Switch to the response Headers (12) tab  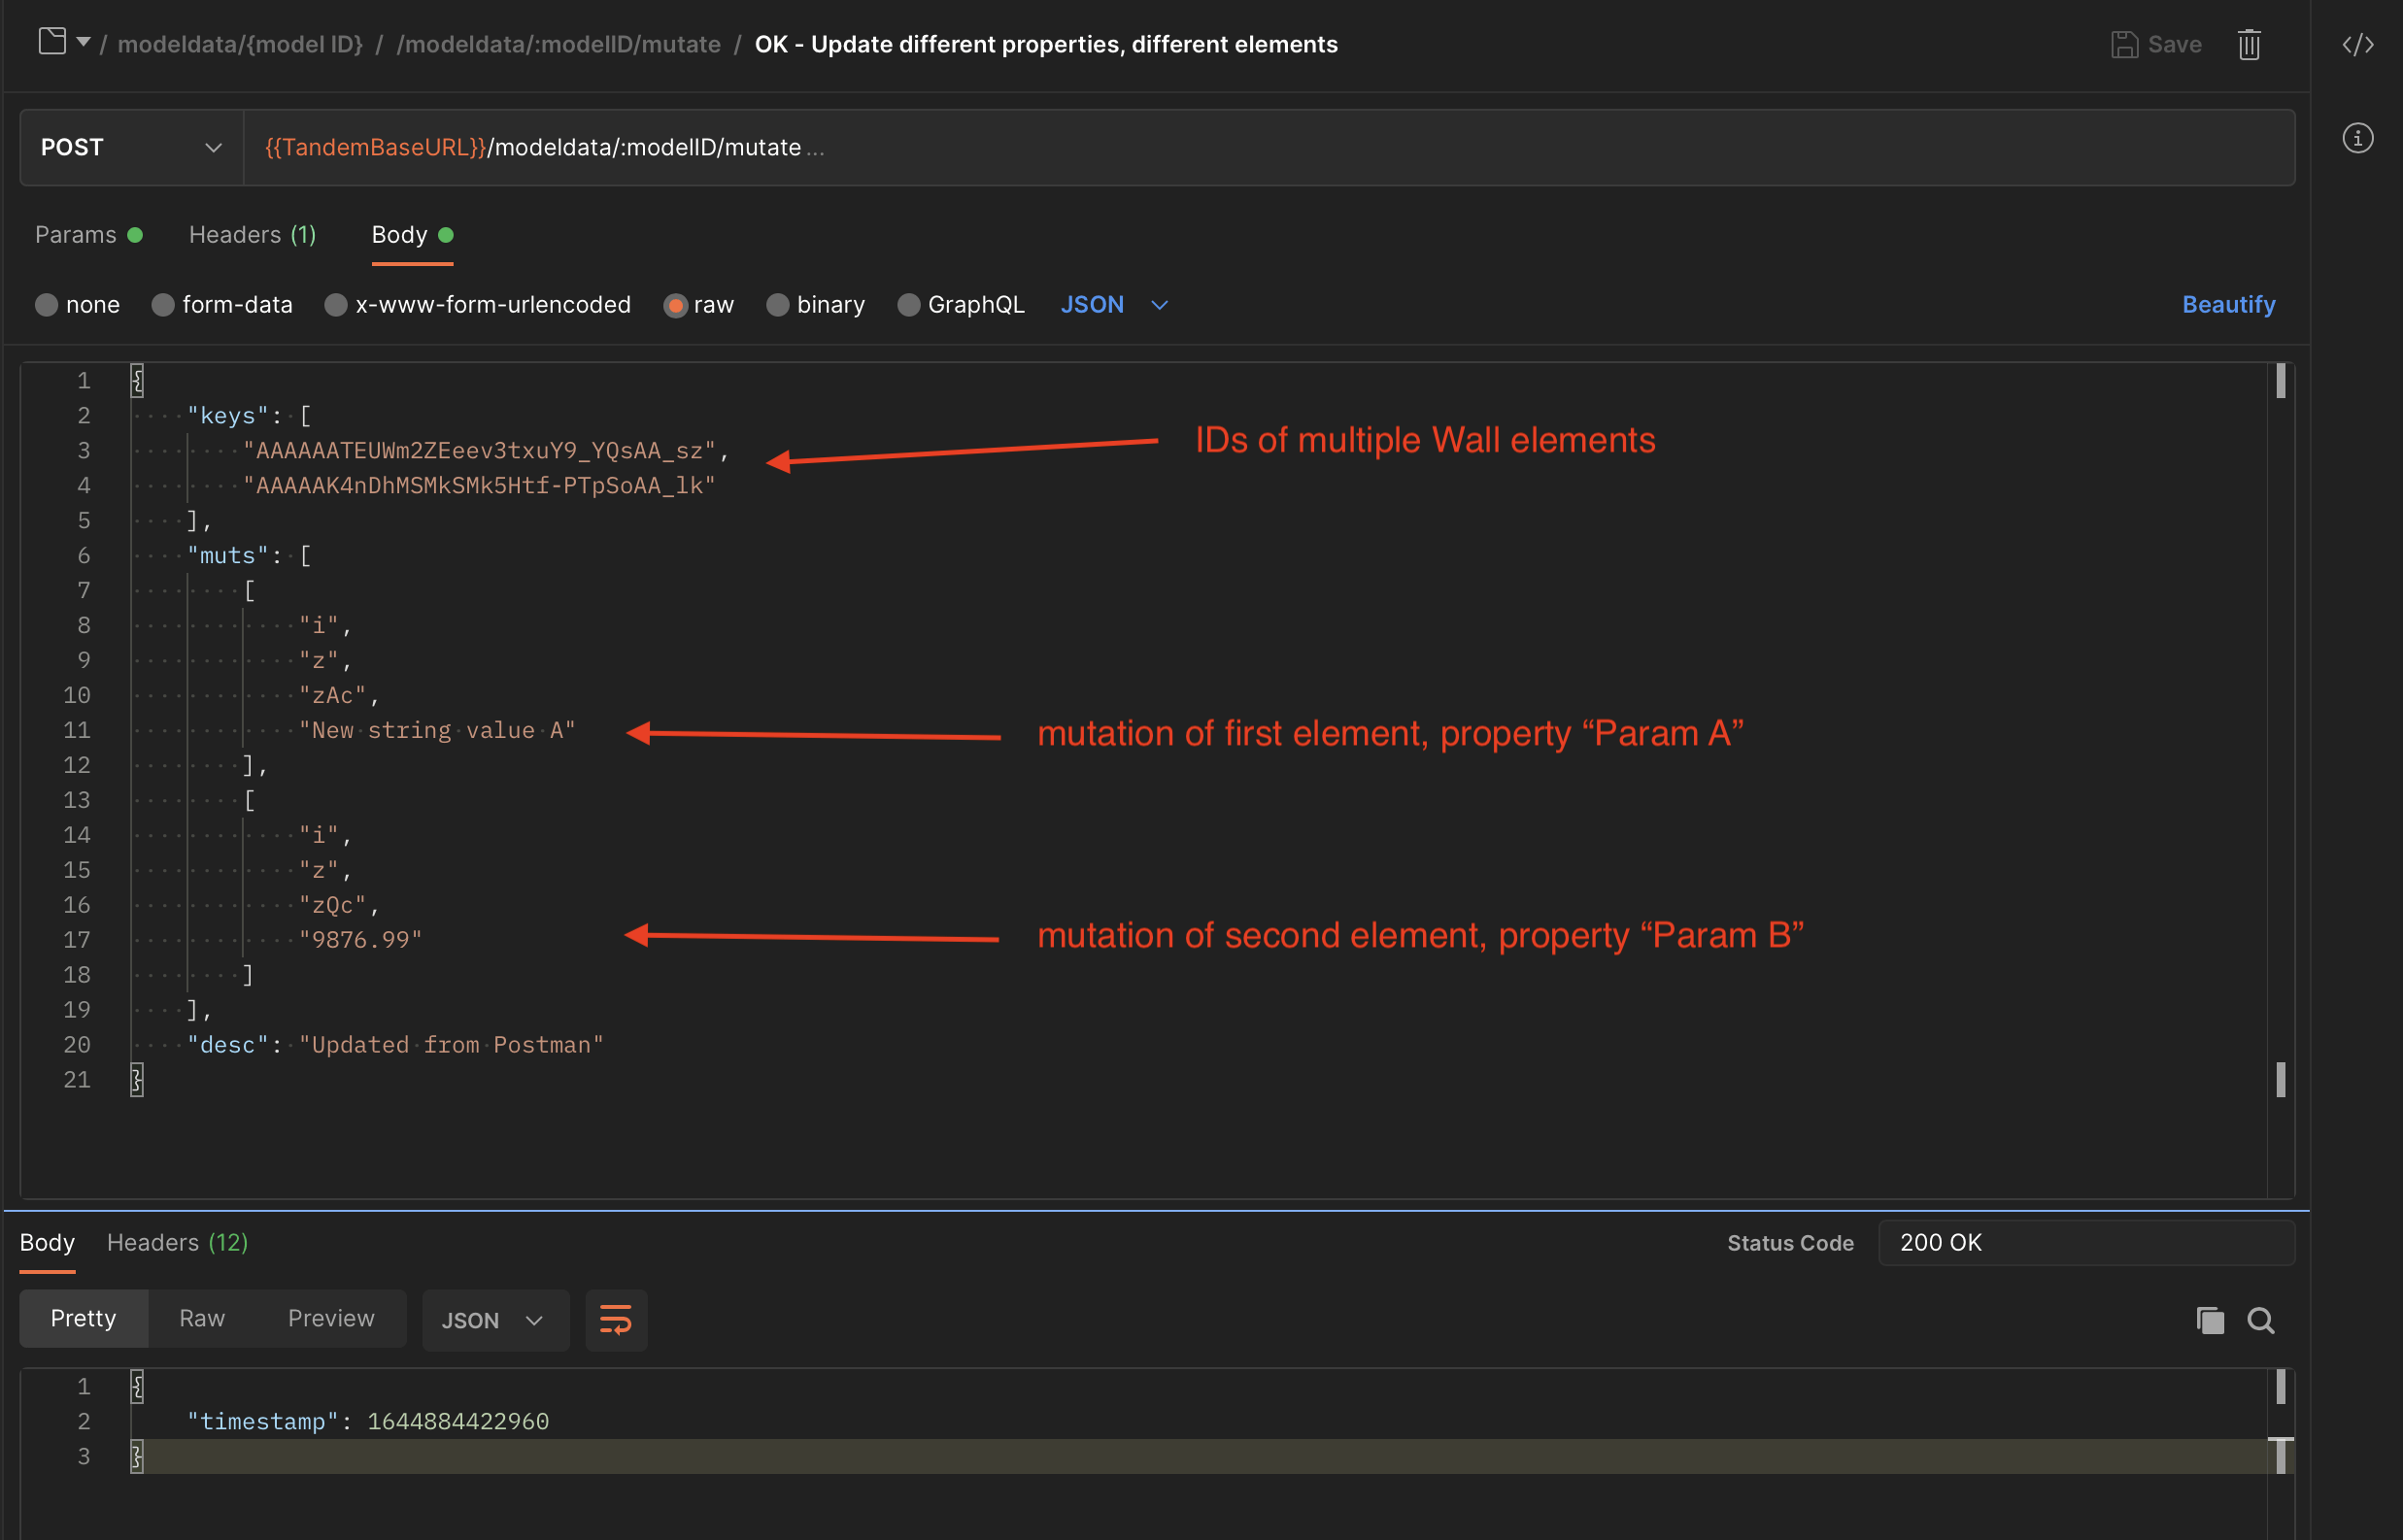click(x=177, y=1242)
